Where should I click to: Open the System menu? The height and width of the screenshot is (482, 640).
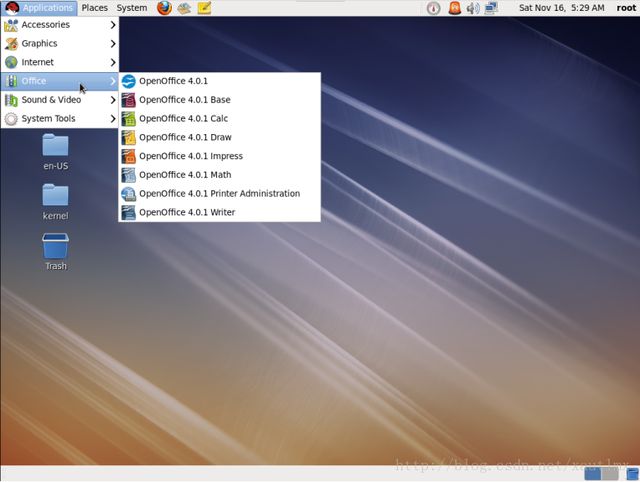pyautogui.click(x=132, y=8)
